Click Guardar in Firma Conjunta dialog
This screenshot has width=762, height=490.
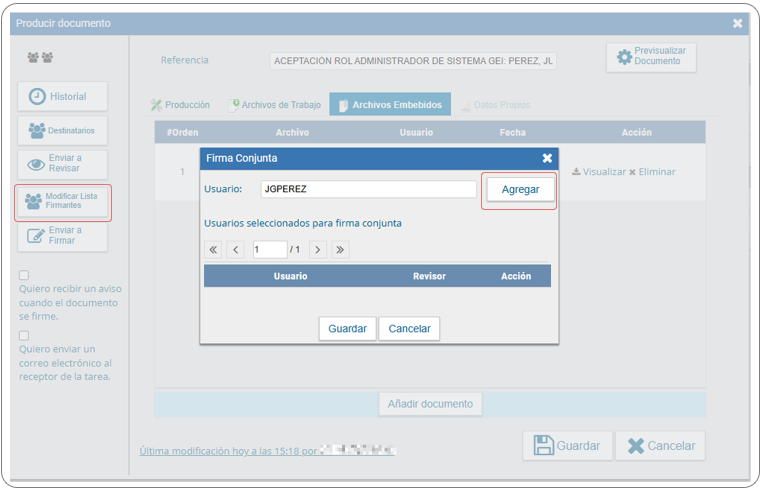point(347,329)
